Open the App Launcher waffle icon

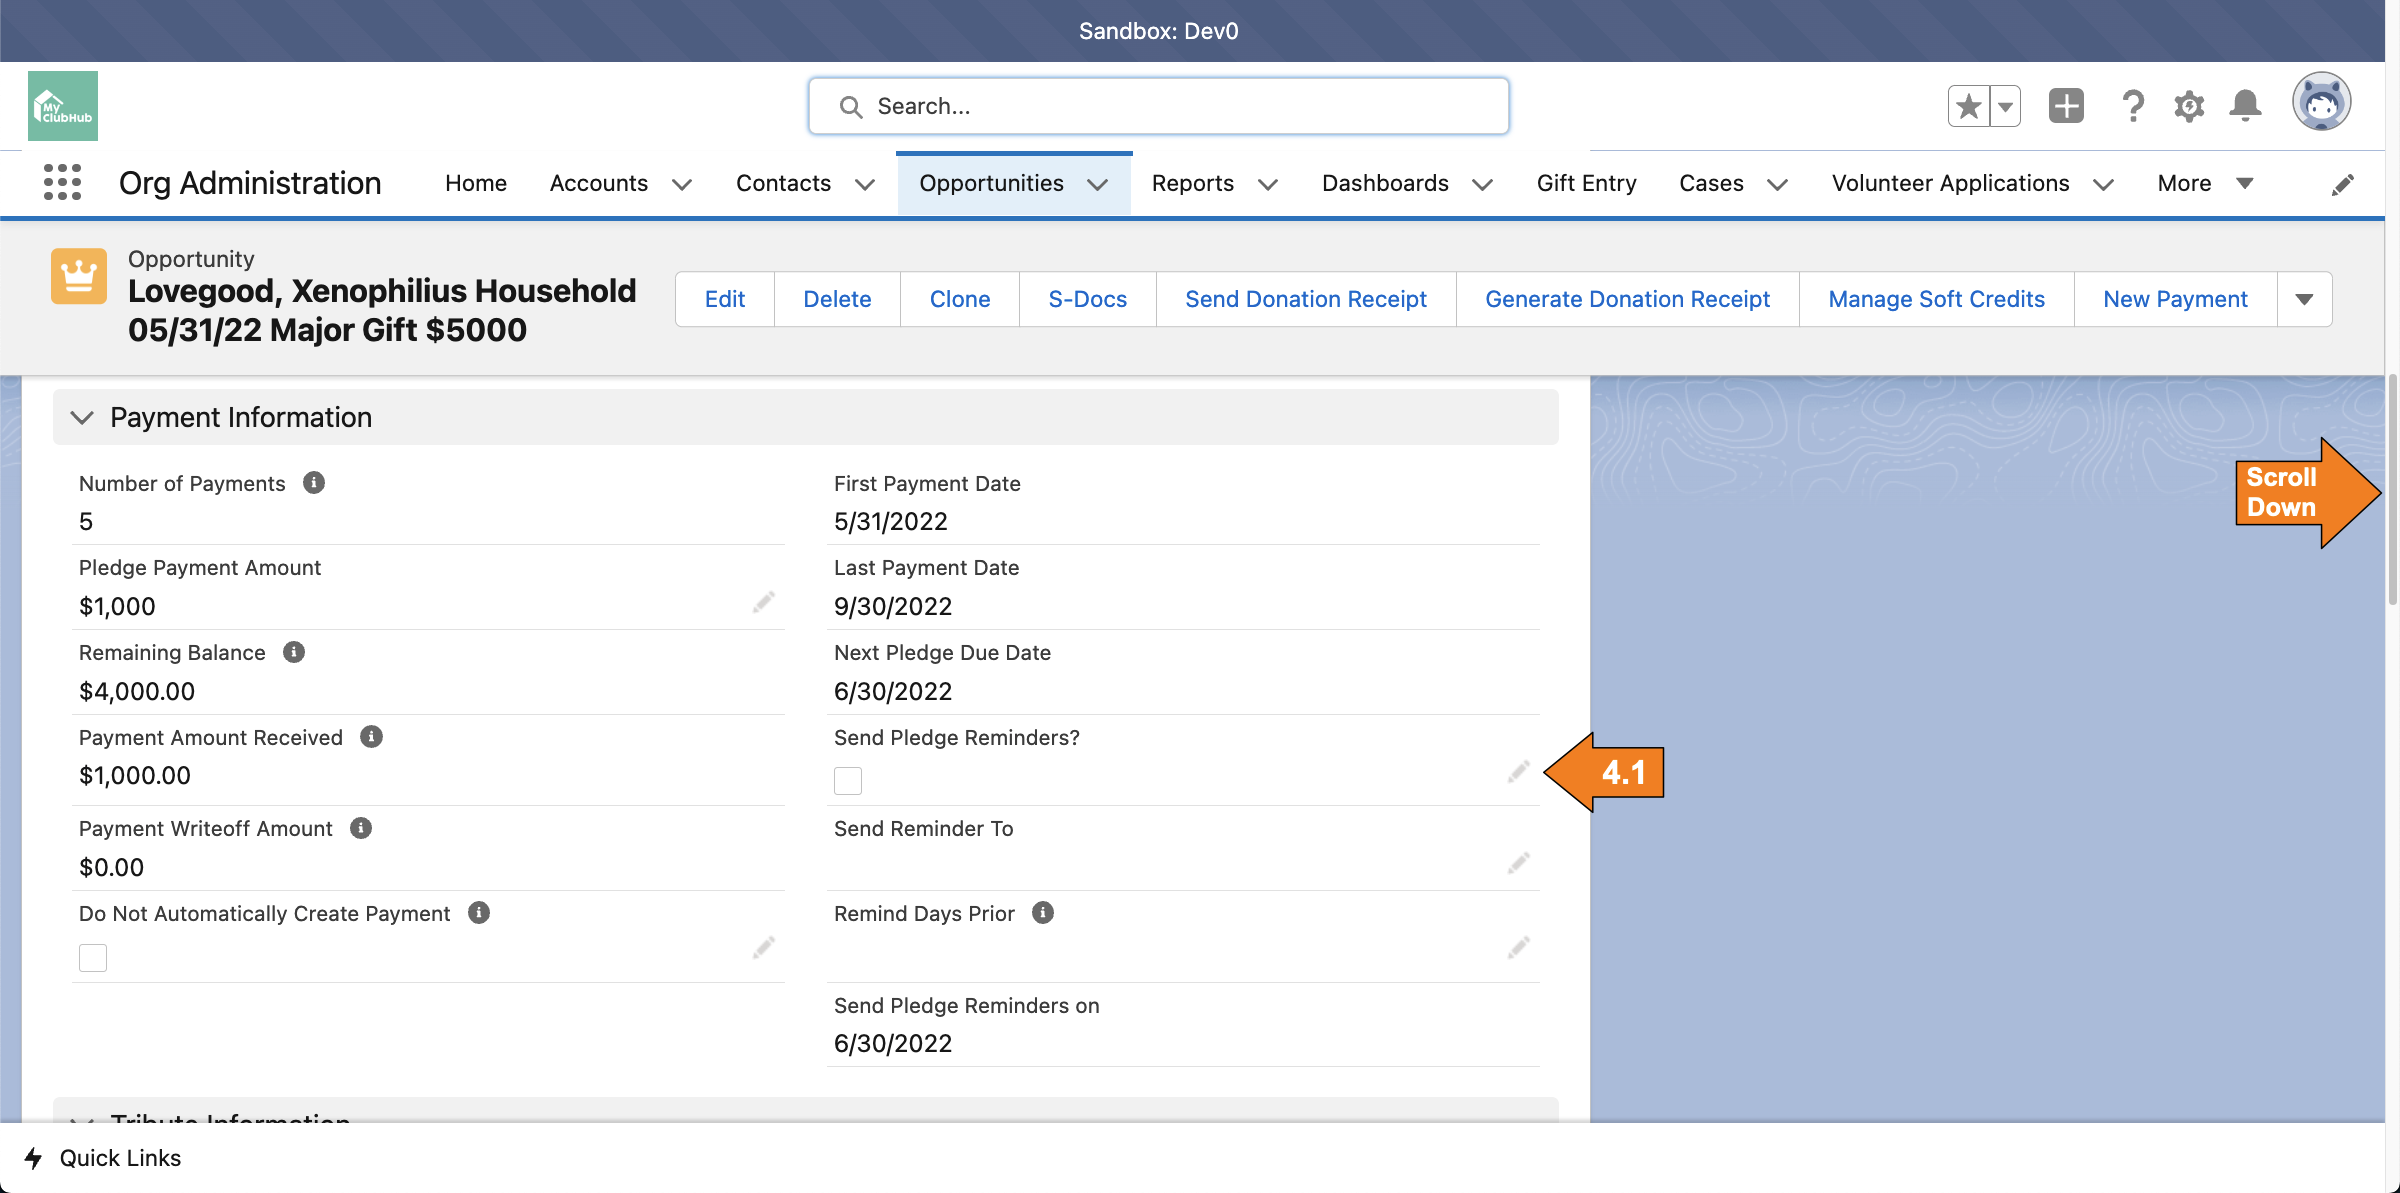(62, 182)
